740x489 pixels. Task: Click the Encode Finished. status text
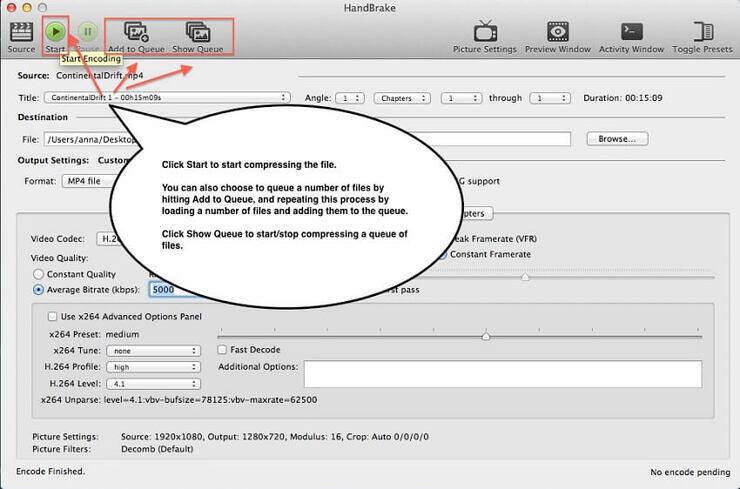pyautogui.click(x=50, y=471)
